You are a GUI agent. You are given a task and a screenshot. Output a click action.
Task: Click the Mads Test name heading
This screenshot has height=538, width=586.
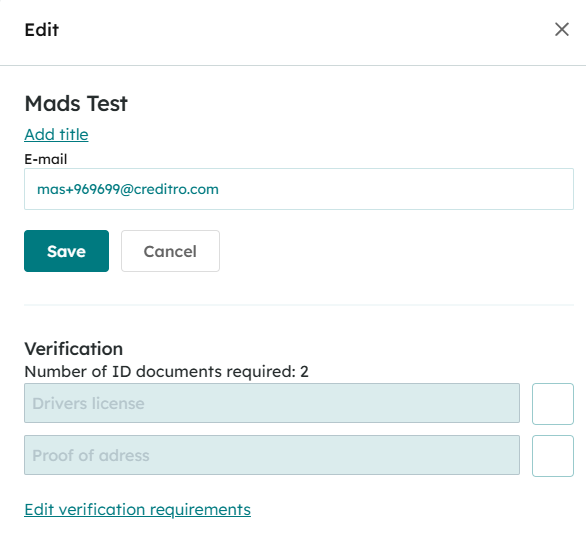(76, 103)
